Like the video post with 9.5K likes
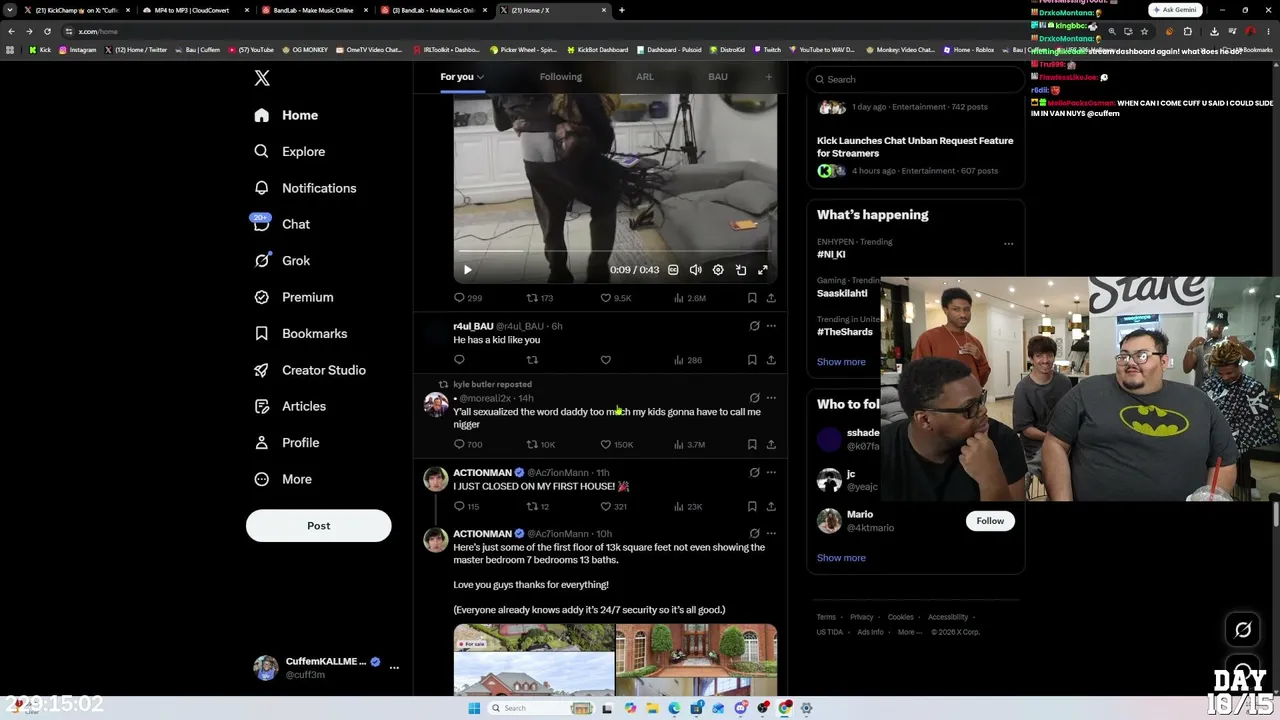 pyautogui.click(x=615, y=298)
